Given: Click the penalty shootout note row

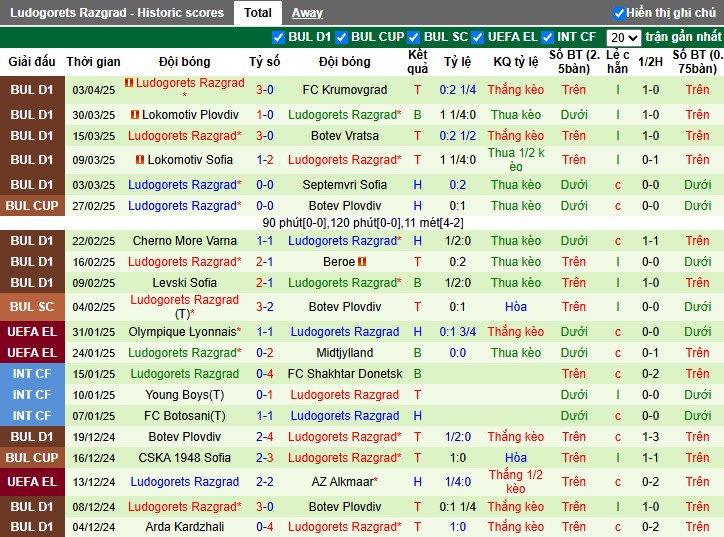Looking at the screenshot, I should click(x=362, y=223).
